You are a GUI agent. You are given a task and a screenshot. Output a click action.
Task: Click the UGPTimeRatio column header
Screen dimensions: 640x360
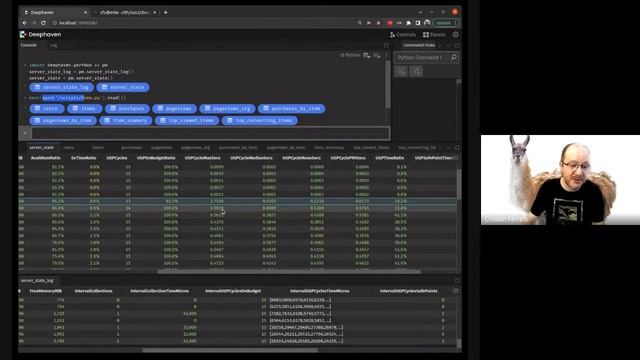pos(389,158)
